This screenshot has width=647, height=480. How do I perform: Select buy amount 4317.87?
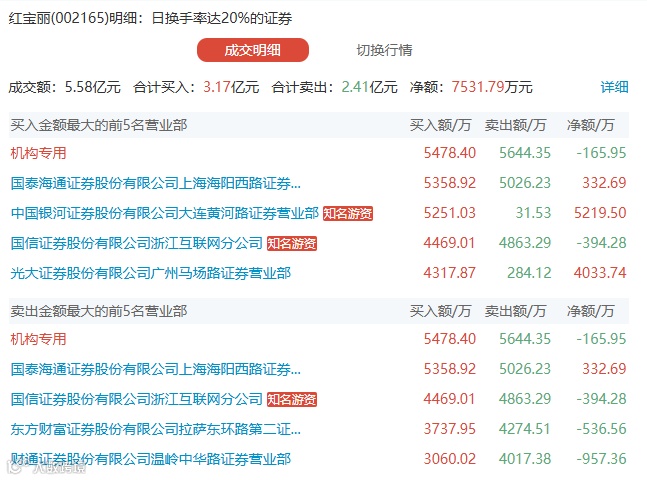click(x=450, y=273)
